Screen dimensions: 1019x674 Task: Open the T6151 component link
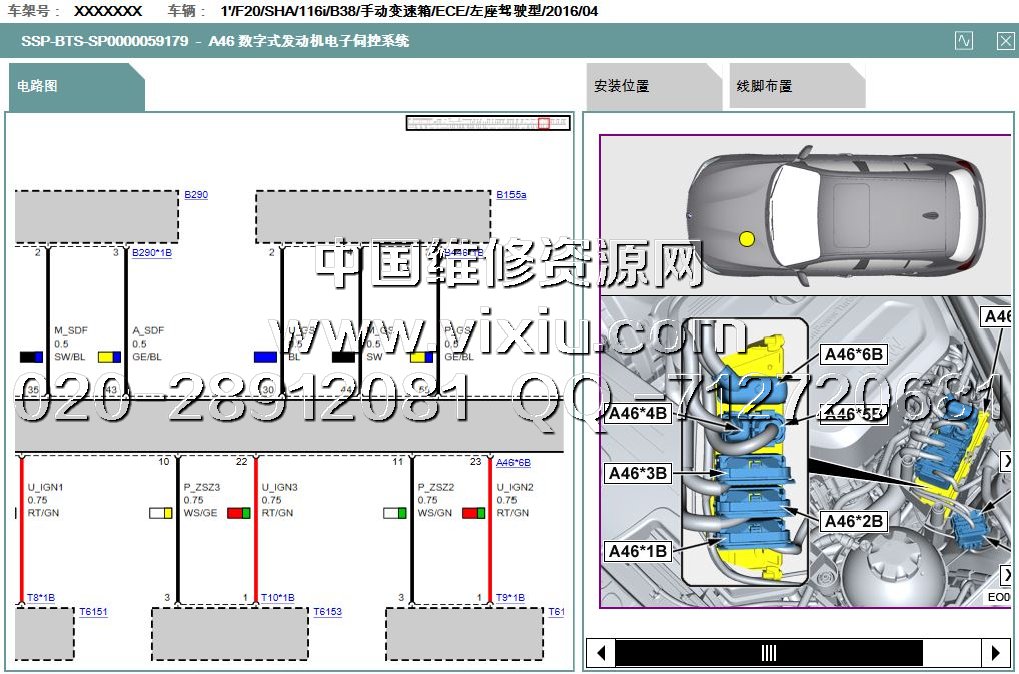click(93, 611)
